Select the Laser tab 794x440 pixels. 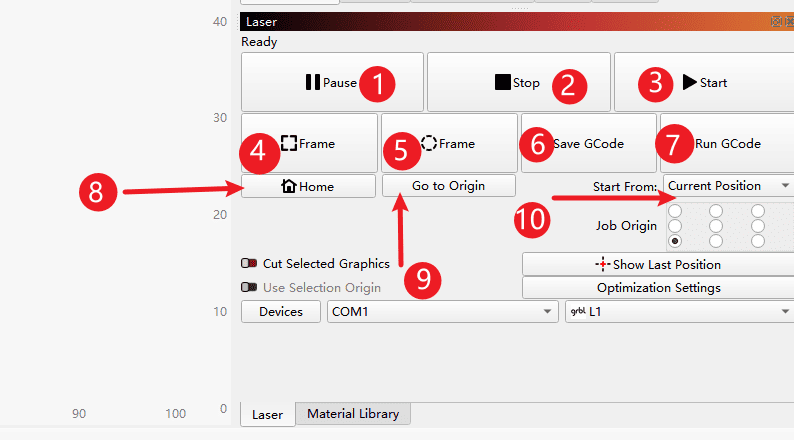[x=267, y=414]
